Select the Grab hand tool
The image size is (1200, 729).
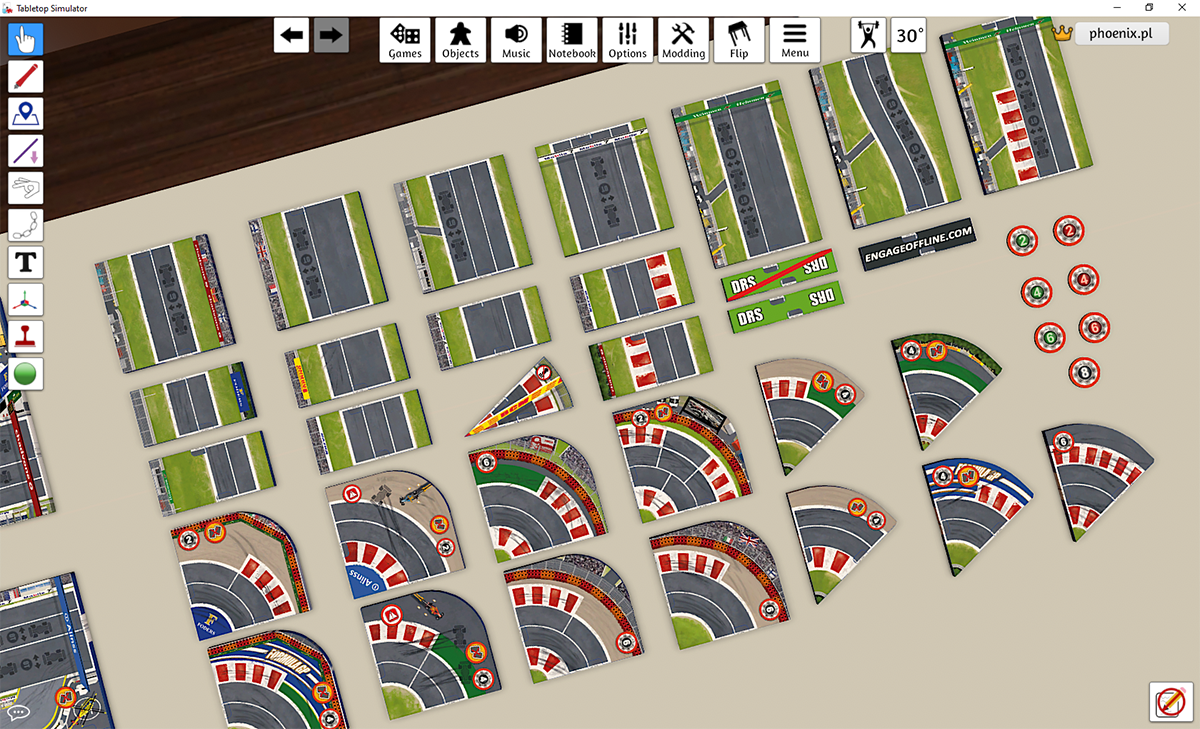(x=26, y=40)
